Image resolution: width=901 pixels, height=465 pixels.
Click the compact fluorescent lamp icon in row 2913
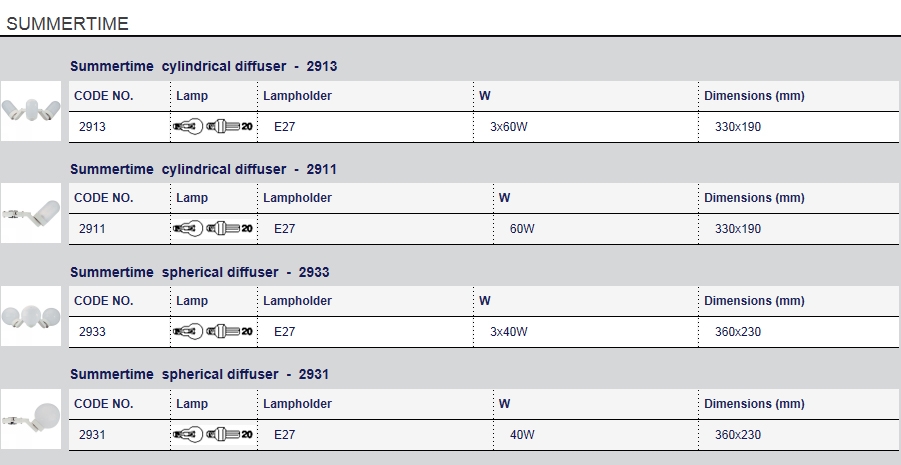(229, 126)
